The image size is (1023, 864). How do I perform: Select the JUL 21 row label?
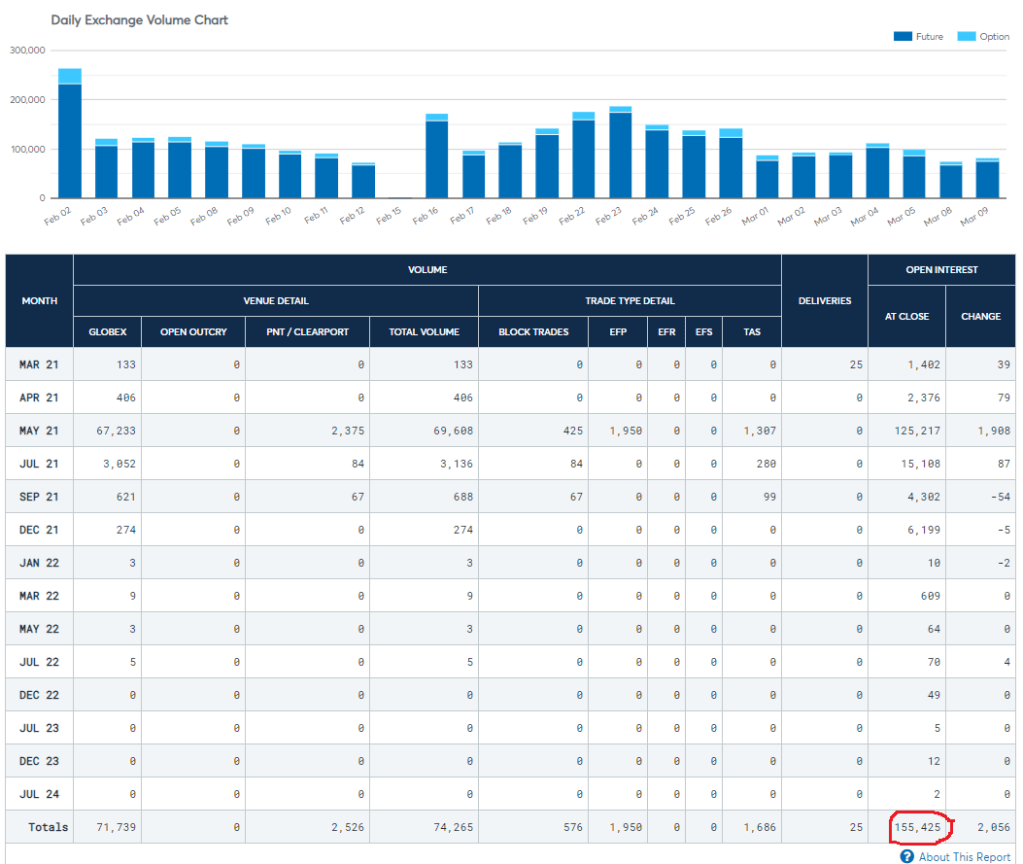[x=39, y=463]
